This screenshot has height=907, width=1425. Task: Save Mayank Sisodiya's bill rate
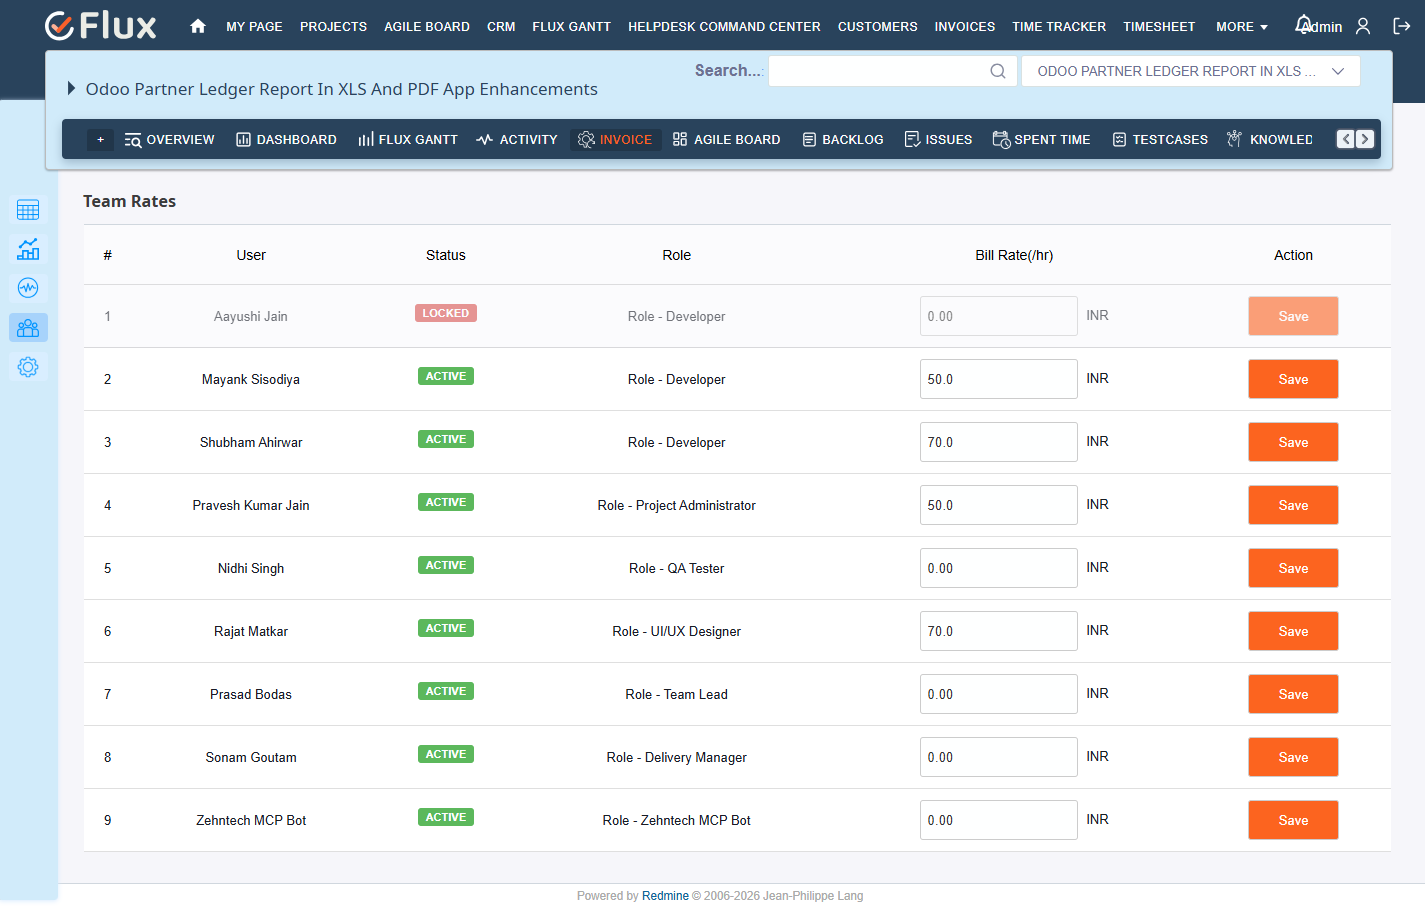pyautogui.click(x=1293, y=379)
